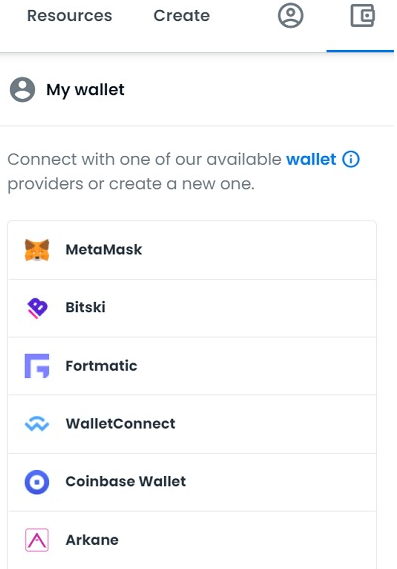Connect via the WalletConnect option
The width and height of the screenshot is (397, 569).
192,424
